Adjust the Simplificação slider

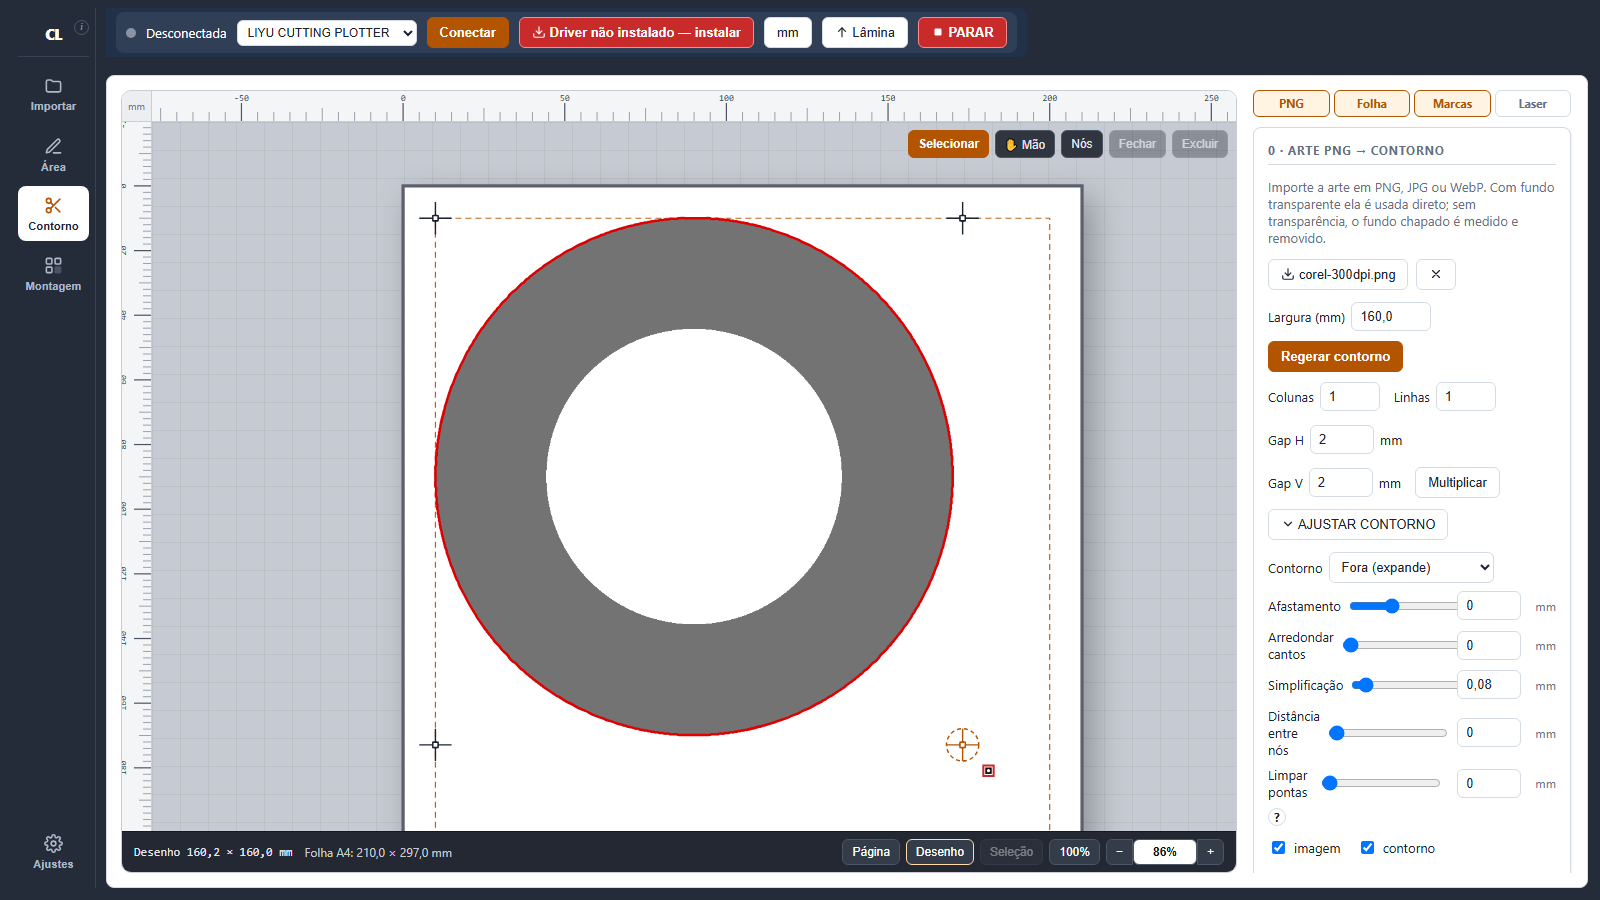coord(1403,685)
